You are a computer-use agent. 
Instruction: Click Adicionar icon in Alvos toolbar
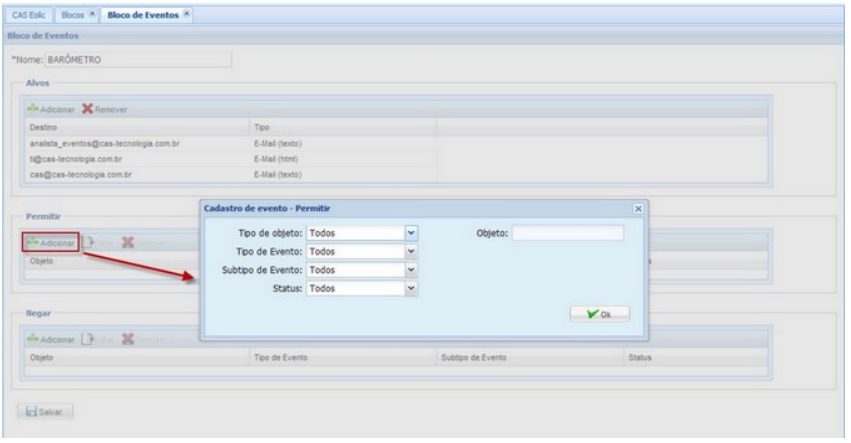pos(35,108)
